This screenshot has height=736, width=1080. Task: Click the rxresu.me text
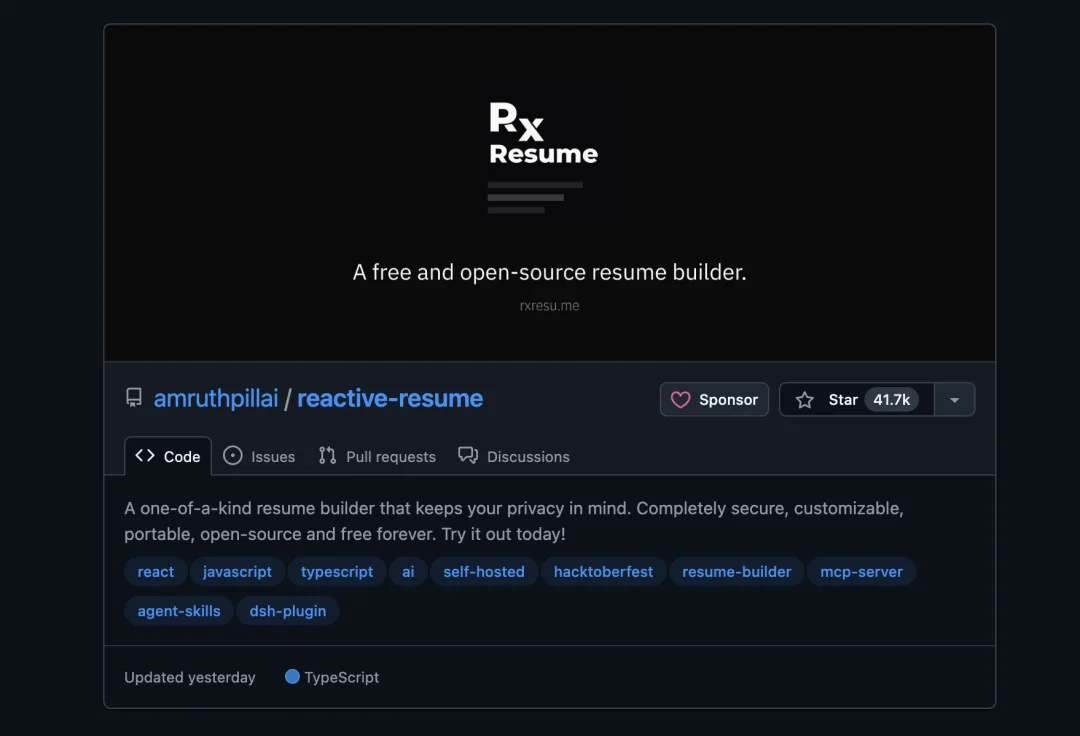(550, 305)
